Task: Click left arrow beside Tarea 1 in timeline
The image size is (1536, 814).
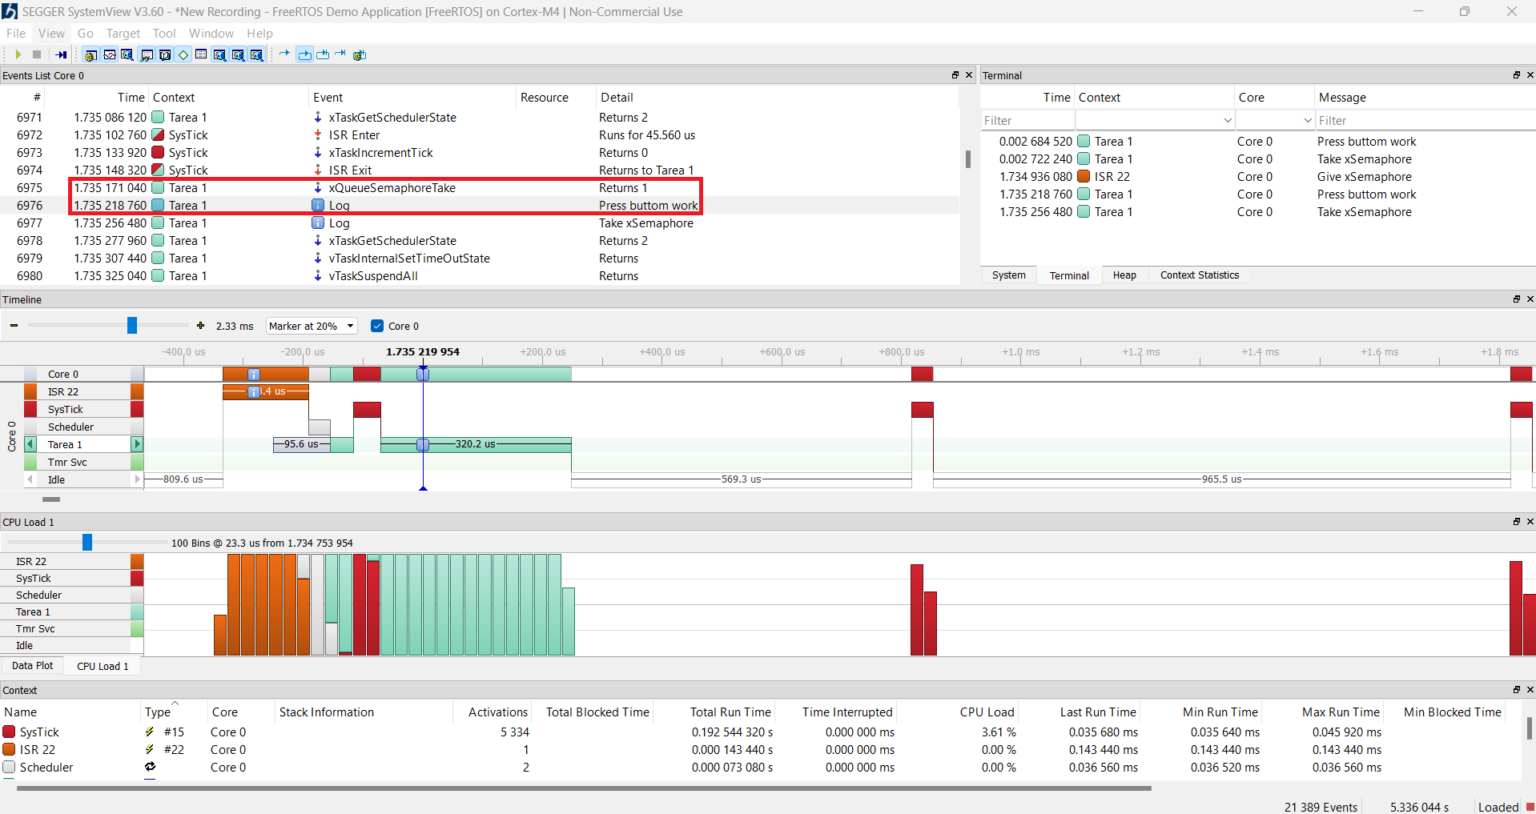Action: tap(30, 444)
